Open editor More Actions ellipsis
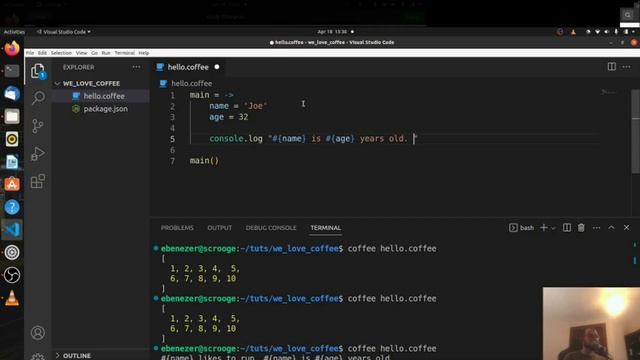 click(x=627, y=67)
